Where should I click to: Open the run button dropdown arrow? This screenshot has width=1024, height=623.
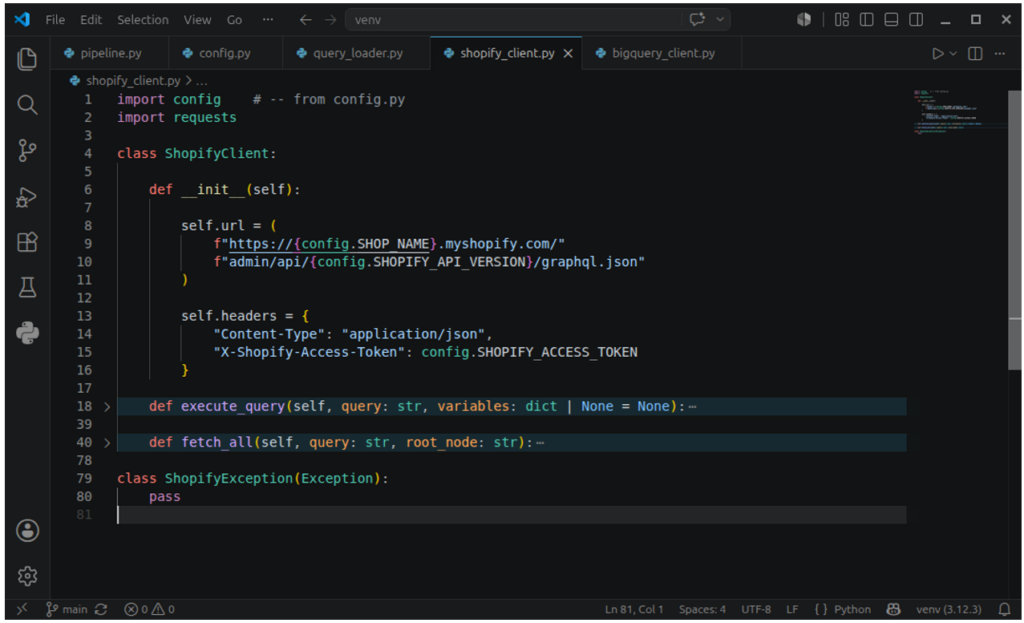coord(953,54)
